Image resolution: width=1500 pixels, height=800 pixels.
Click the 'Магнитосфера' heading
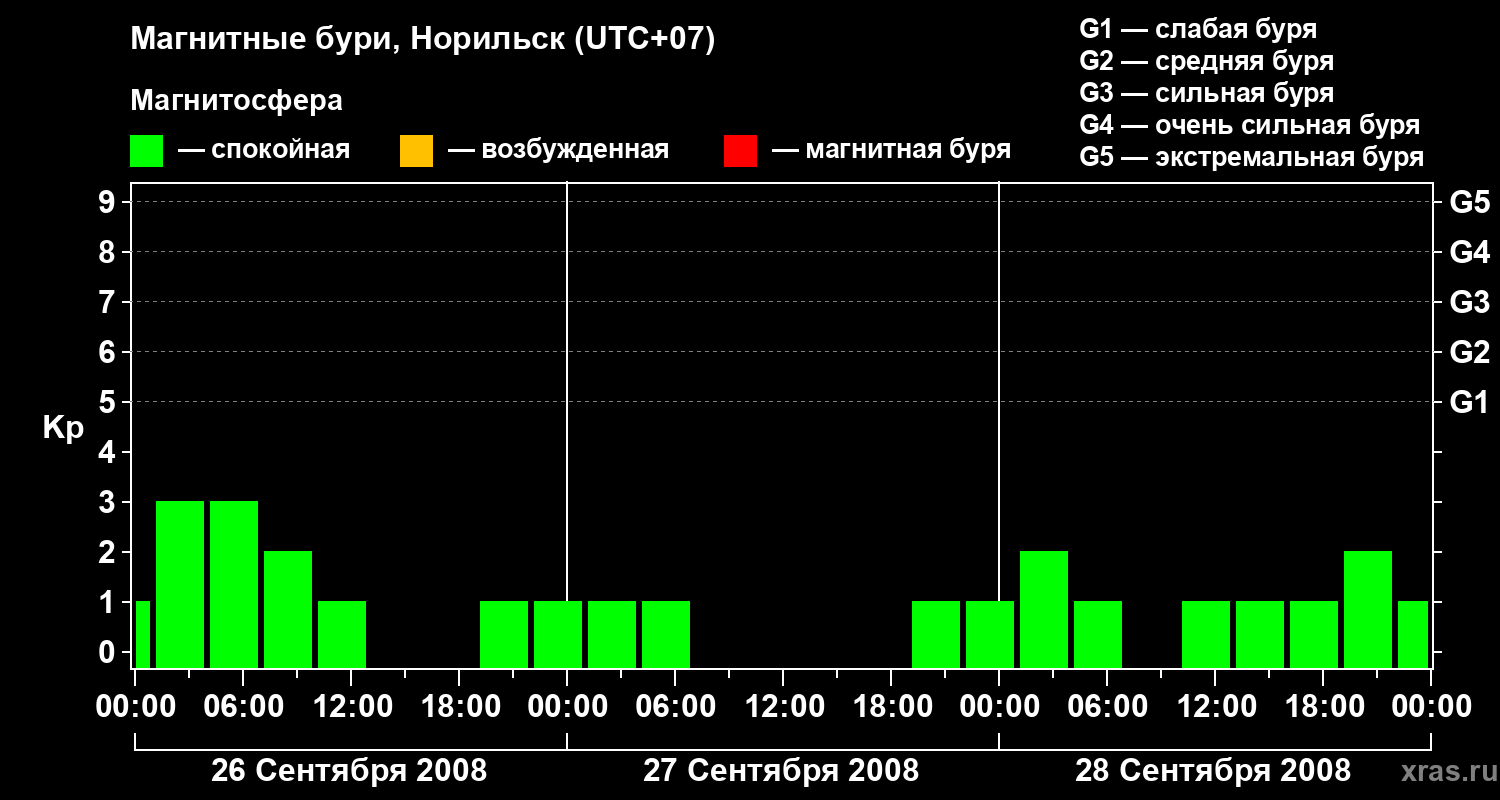[236, 101]
